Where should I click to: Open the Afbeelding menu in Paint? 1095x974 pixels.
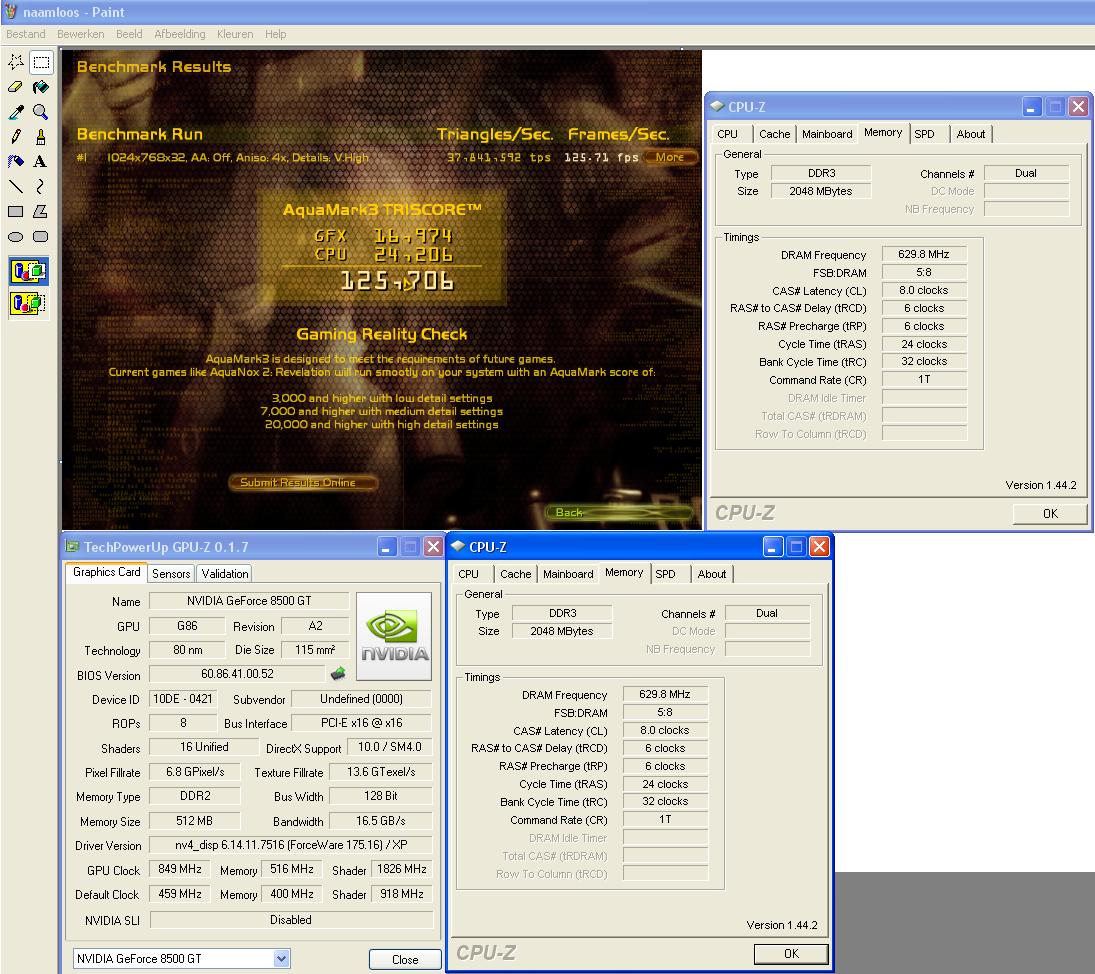(179, 34)
